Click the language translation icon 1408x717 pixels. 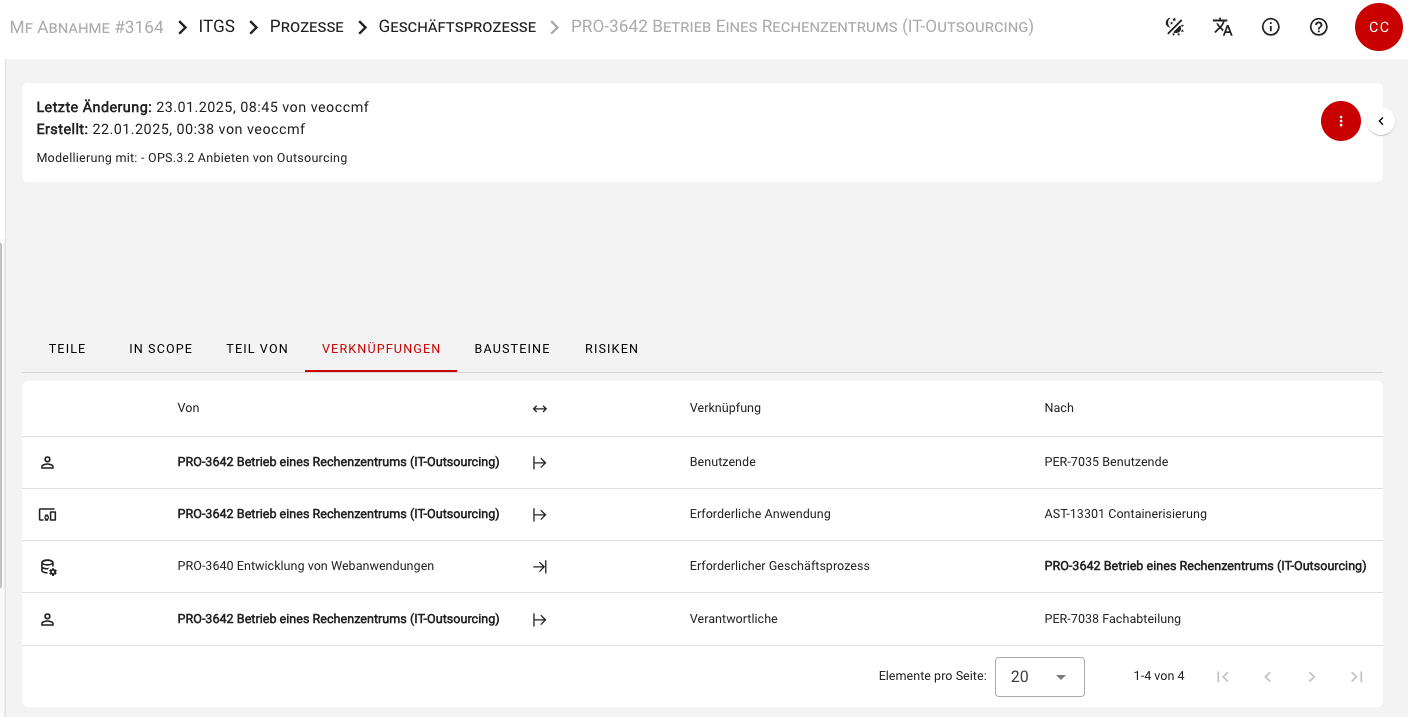1222,27
